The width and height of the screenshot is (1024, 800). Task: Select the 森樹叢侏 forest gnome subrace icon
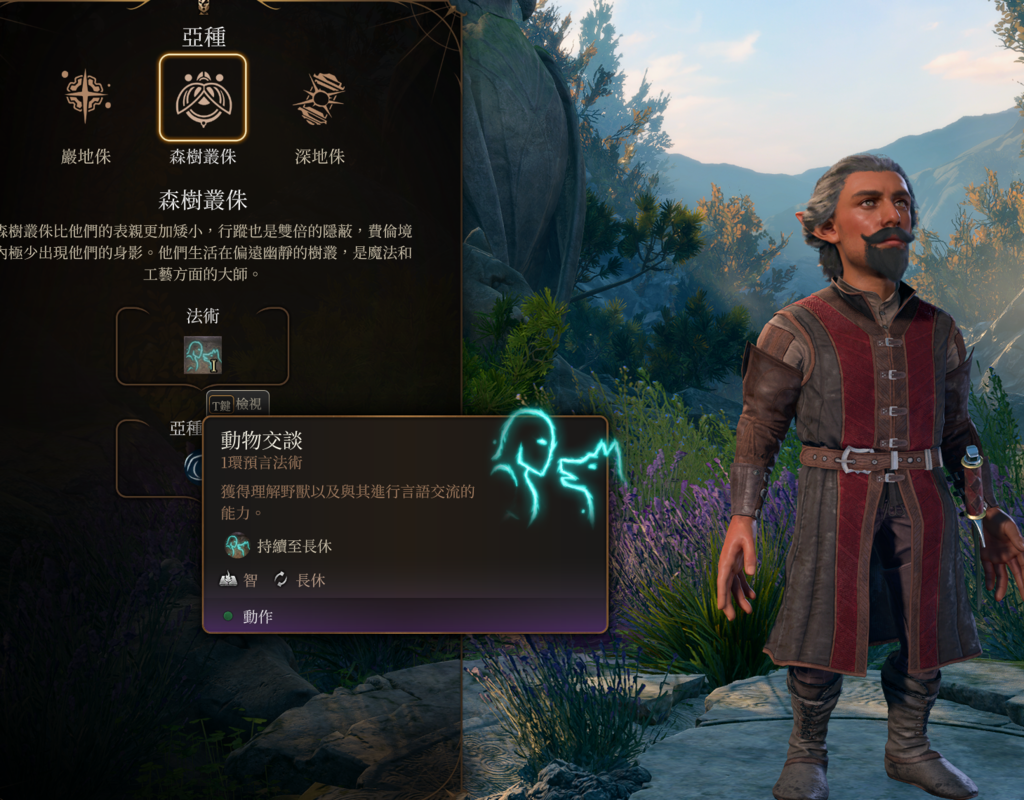coord(202,97)
